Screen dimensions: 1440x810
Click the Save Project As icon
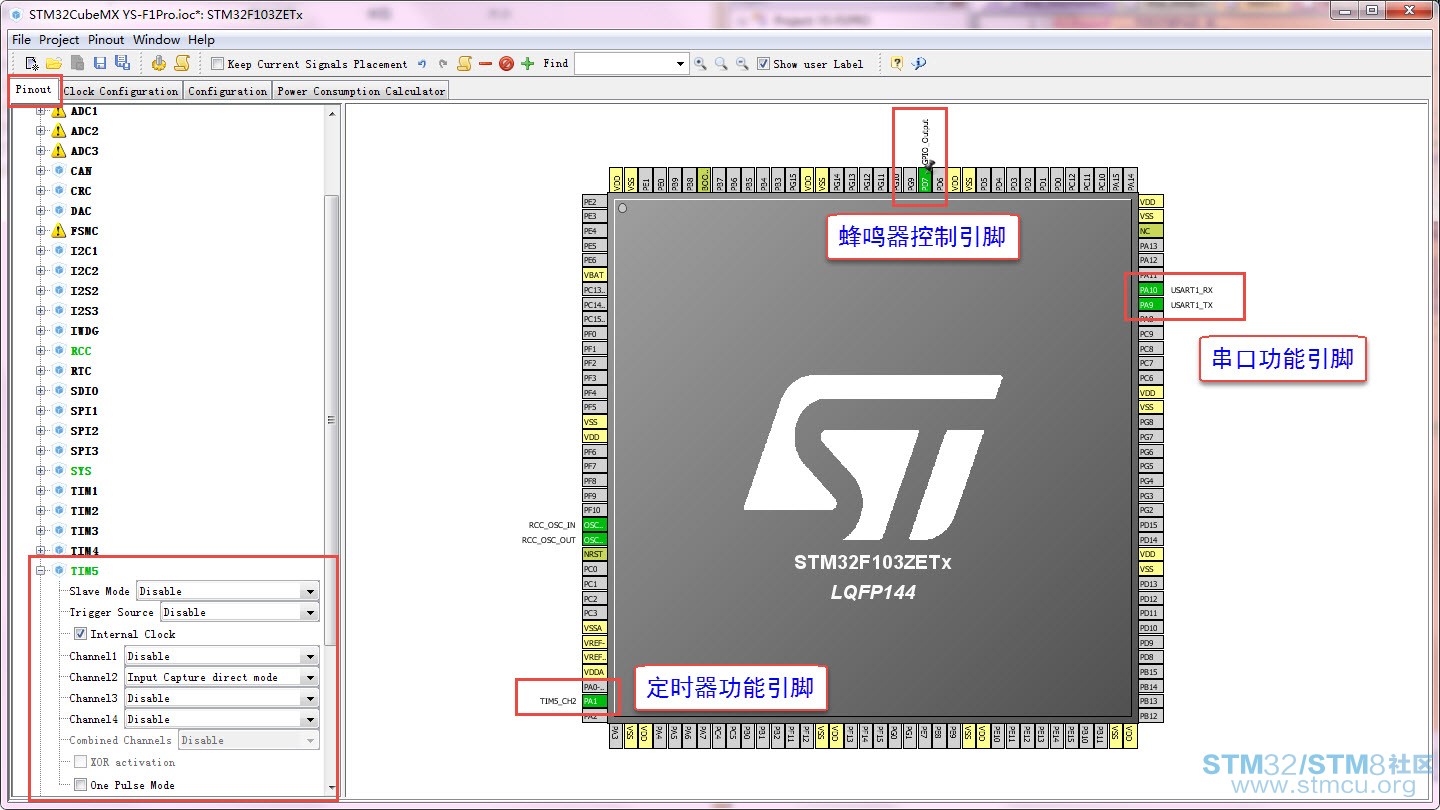(122, 63)
